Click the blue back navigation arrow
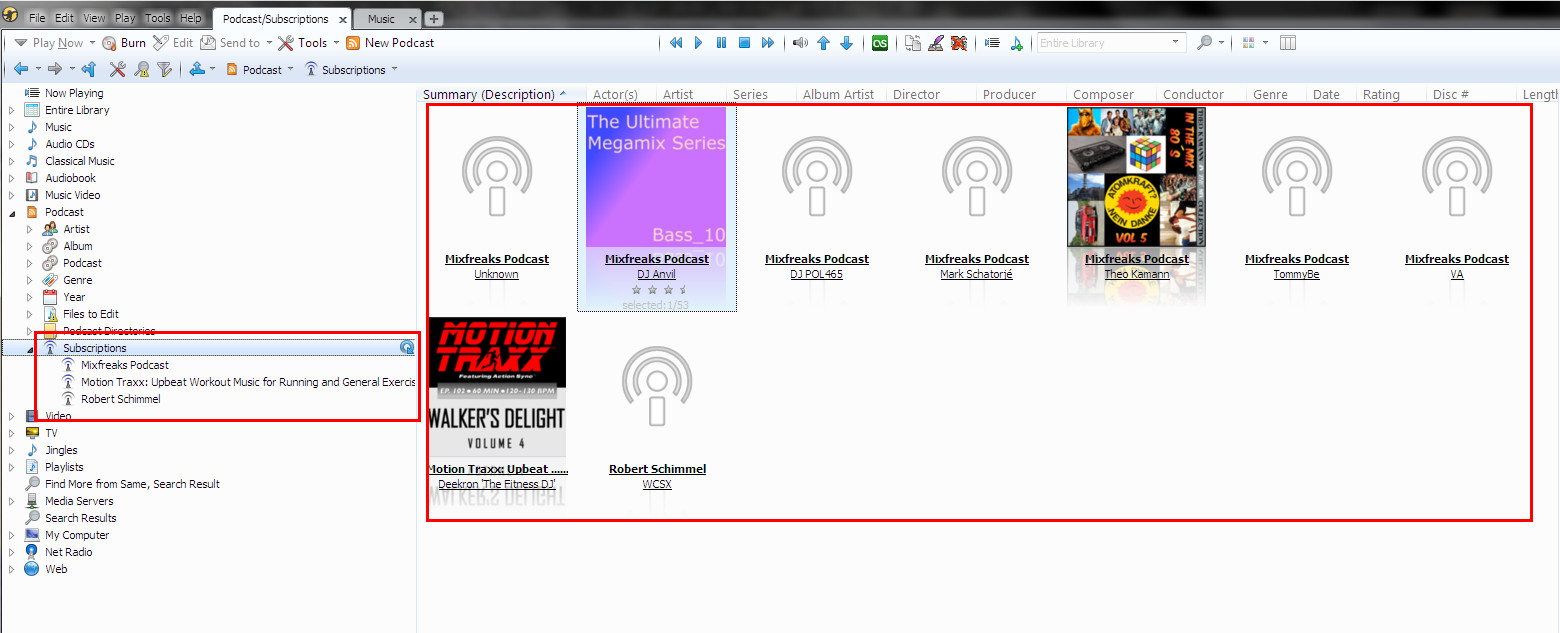The width and height of the screenshot is (1560, 633). (20, 70)
